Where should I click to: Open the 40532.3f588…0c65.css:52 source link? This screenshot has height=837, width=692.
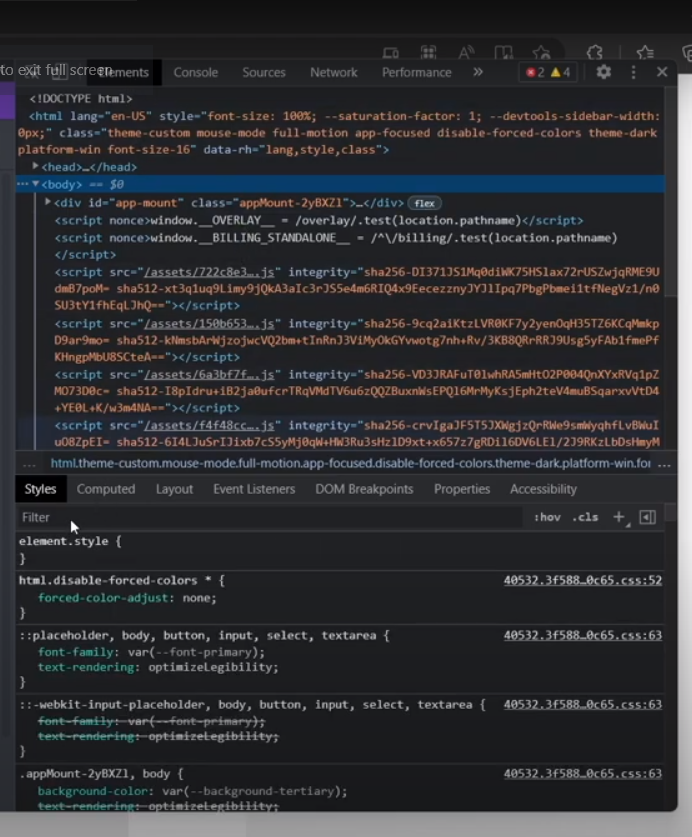(x=582, y=580)
